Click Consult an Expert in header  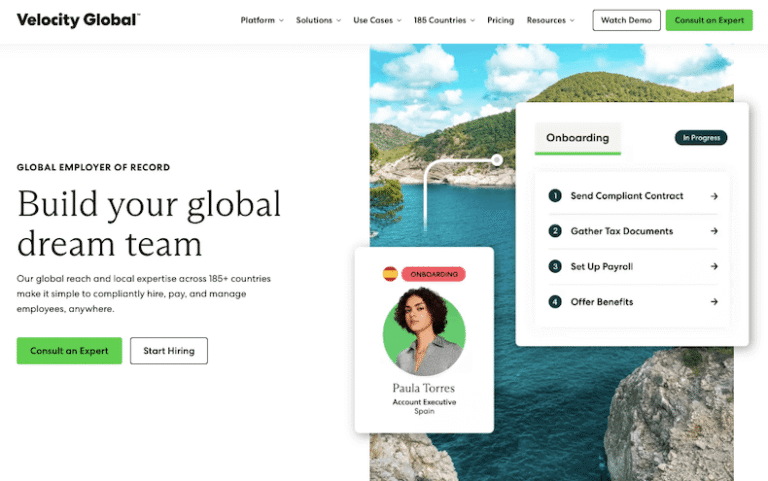click(709, 20)
